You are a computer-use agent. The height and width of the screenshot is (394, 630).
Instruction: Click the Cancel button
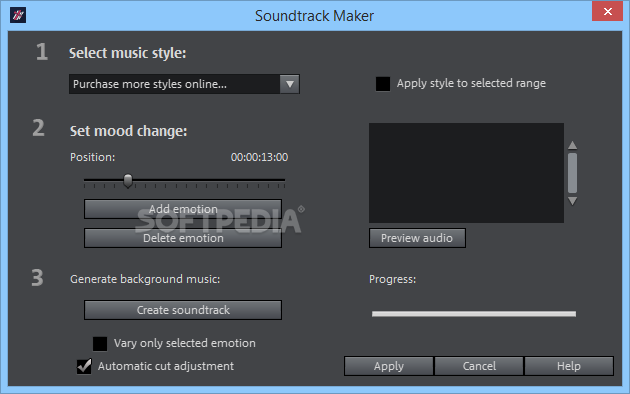[x=479, y=366]
